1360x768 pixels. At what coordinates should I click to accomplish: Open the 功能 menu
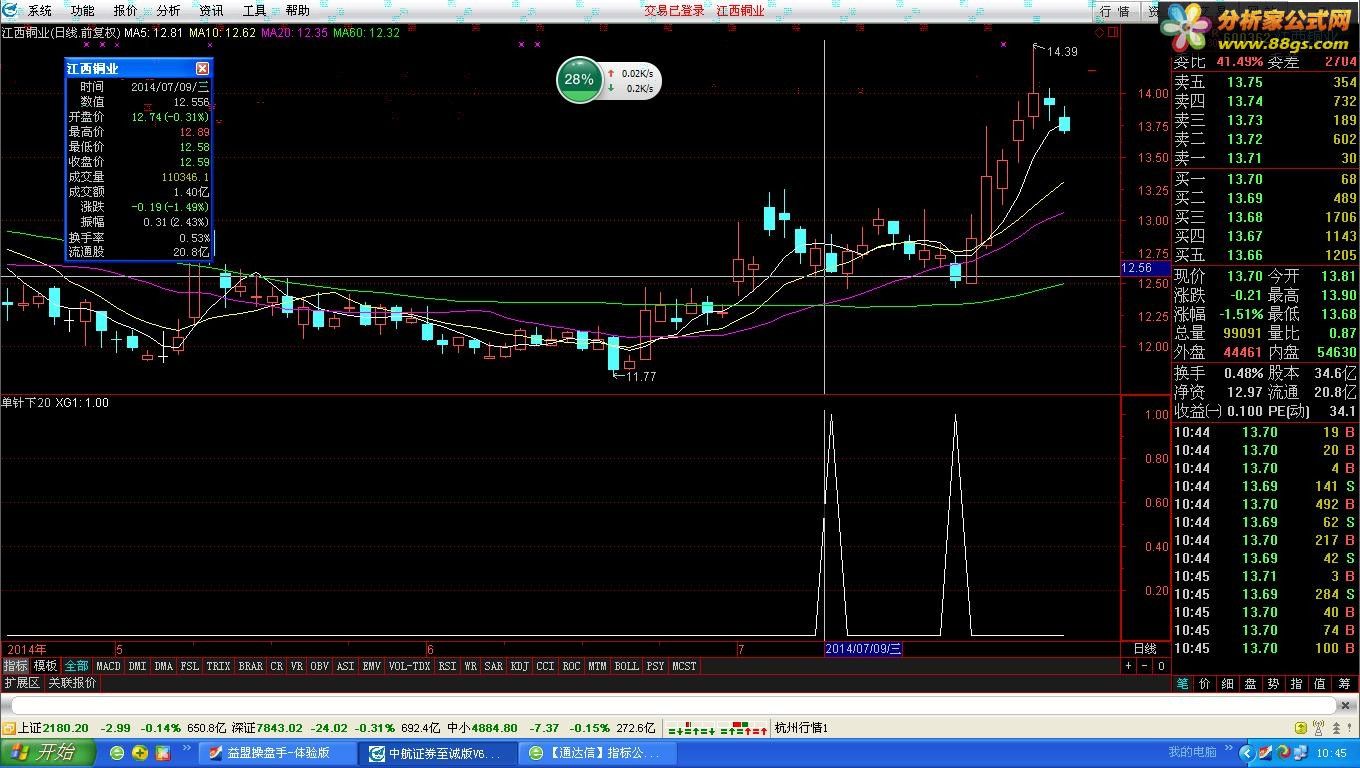[x=83, y=11]
